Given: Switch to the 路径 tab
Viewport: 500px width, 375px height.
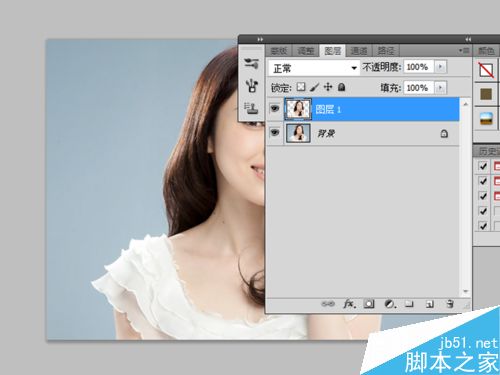Looking at the screenshot, I should (x=385, y=51).
